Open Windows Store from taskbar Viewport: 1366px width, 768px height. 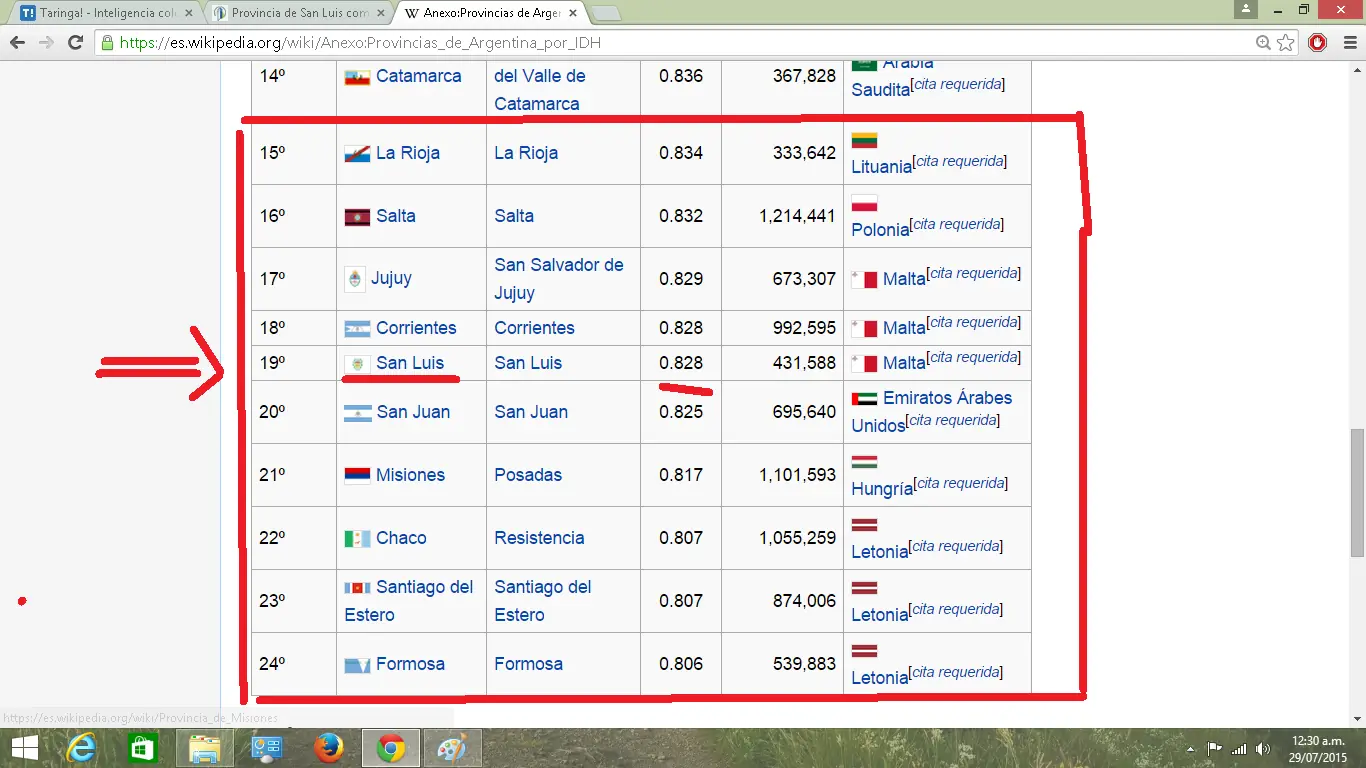pyautogui.click(x=143, y=748)
